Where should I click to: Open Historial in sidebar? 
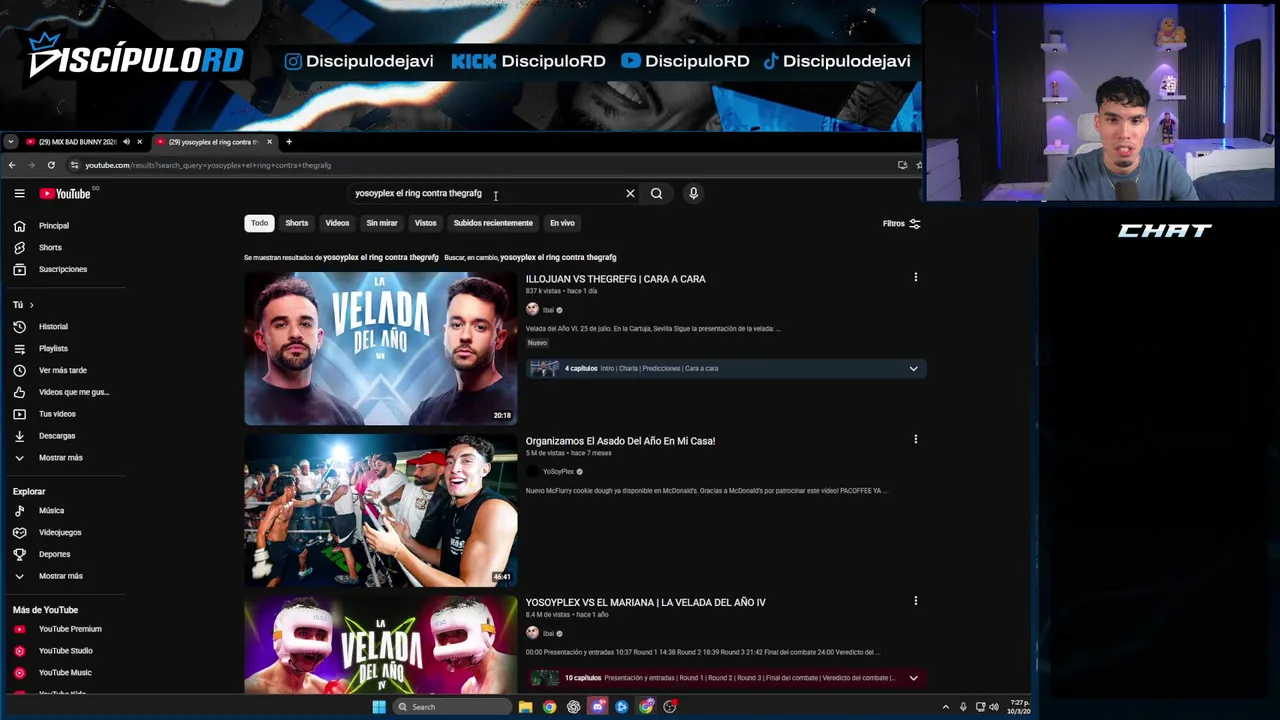click(x=51, y=327)
